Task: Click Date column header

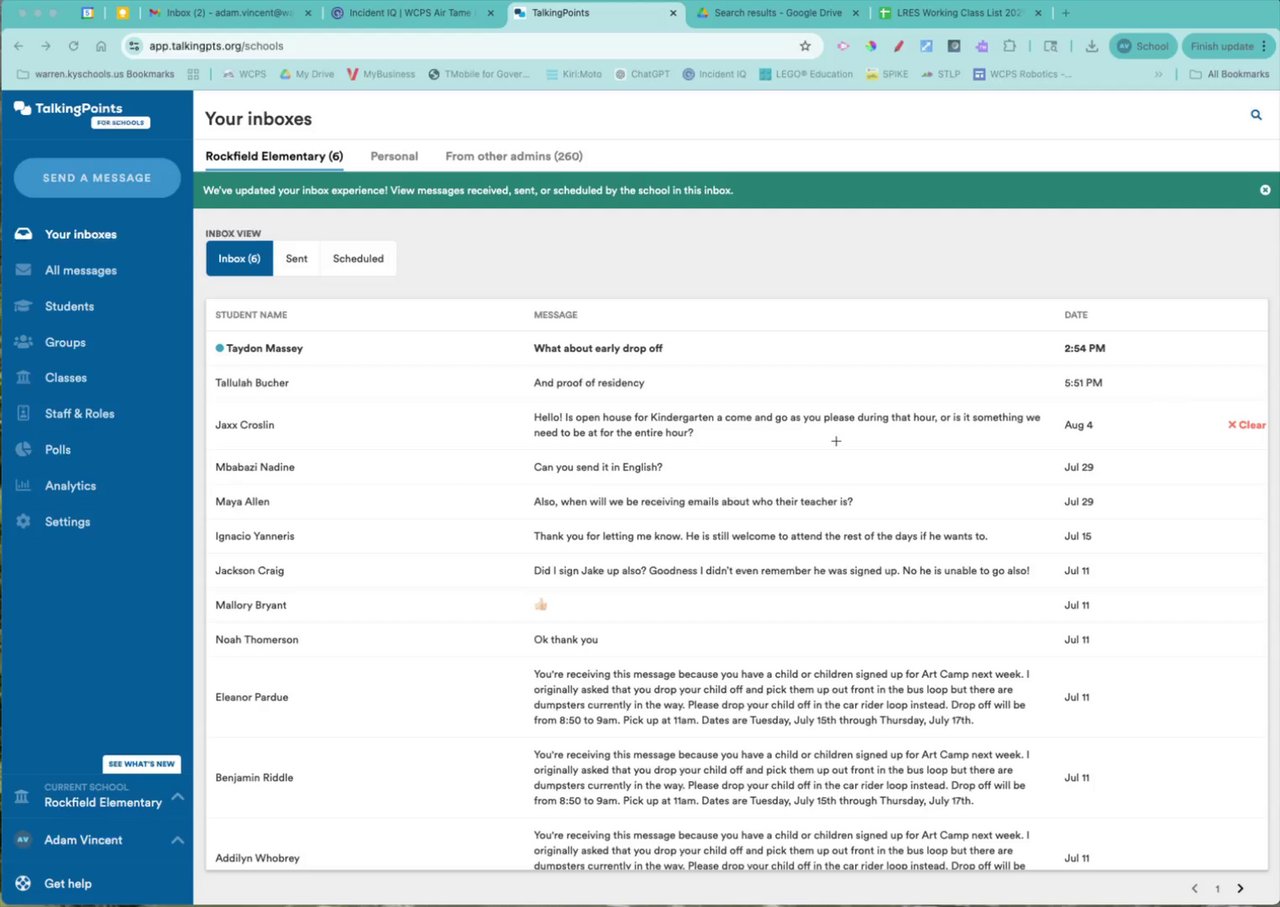Action: point(1076,315)
